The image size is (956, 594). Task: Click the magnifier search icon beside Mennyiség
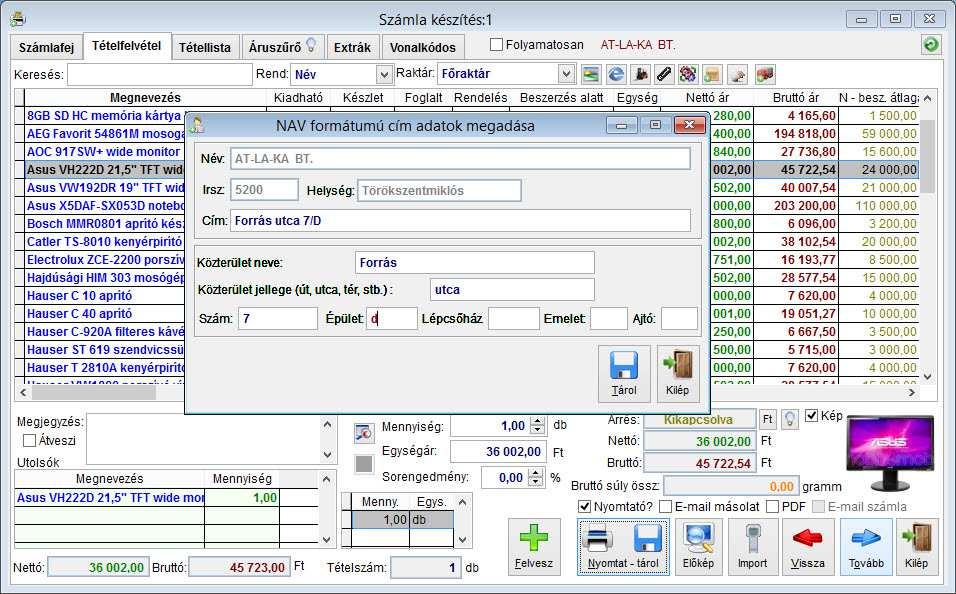click(363, 433)
